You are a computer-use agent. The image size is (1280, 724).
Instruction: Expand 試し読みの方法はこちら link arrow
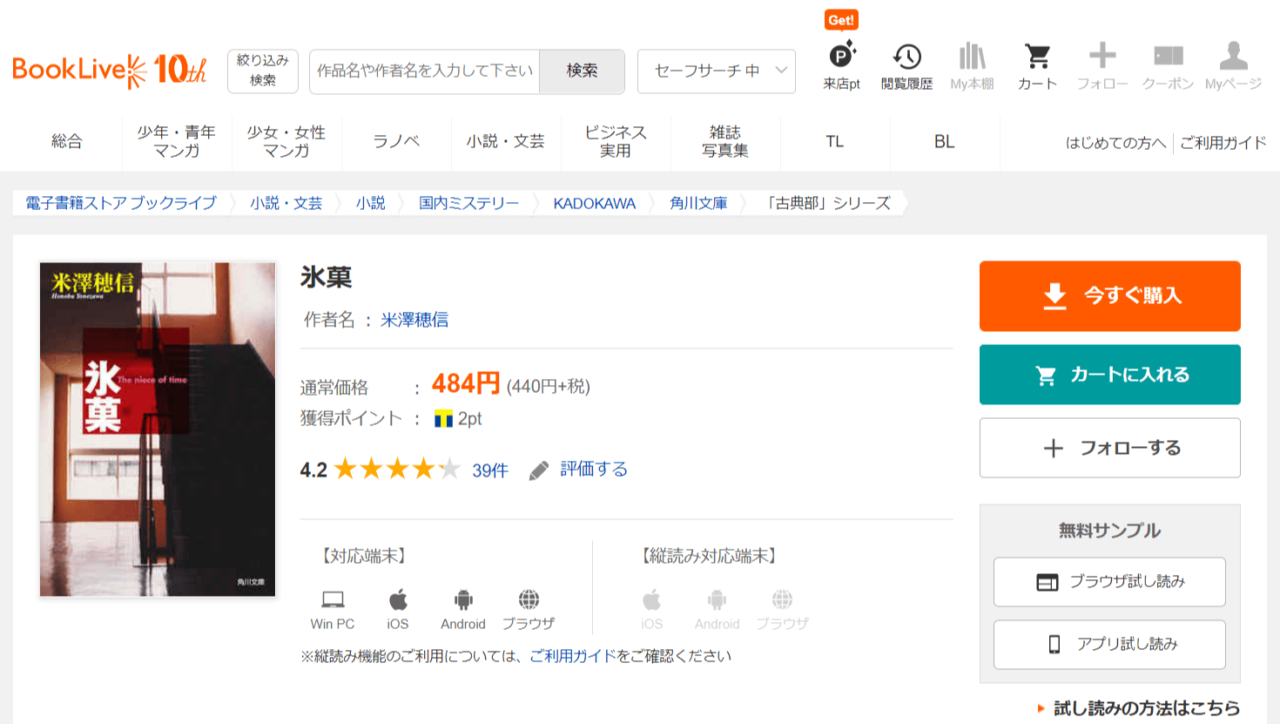[x=1041, y=708]
